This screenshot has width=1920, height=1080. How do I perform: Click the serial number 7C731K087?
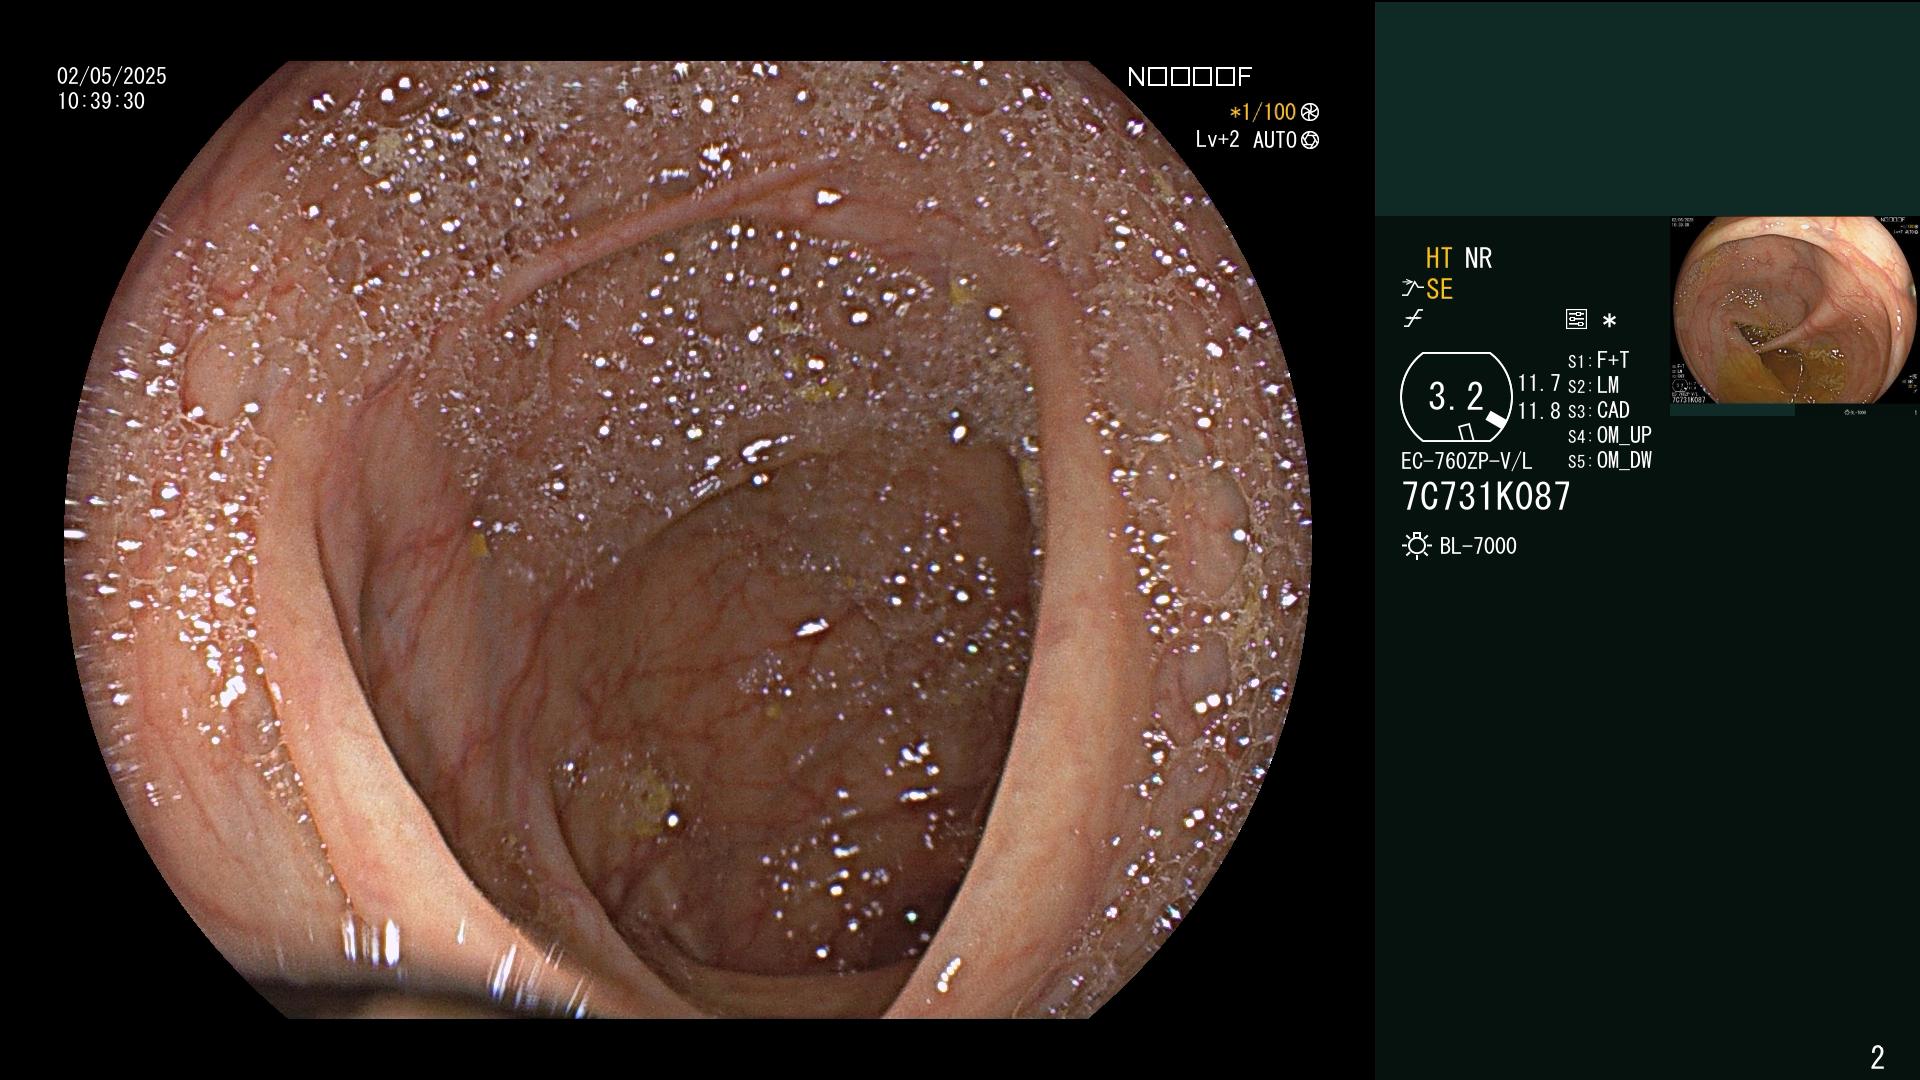[x=1486, y=496]
